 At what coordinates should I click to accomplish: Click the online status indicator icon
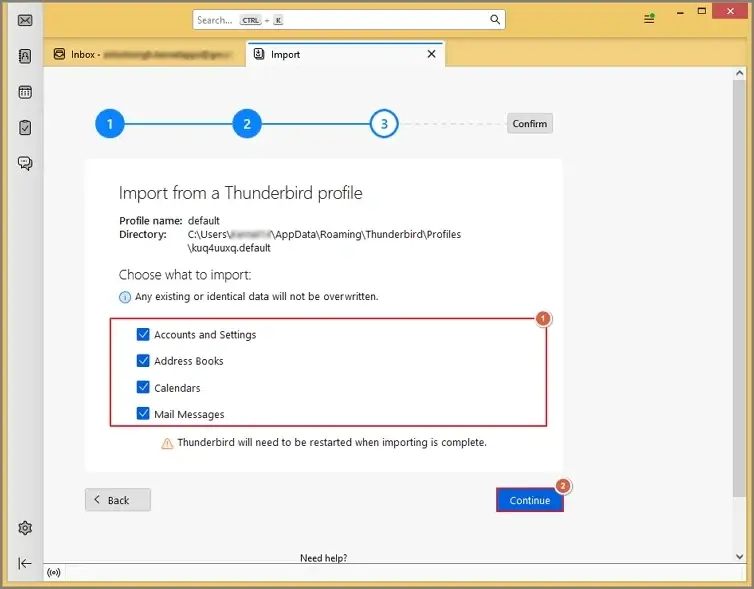pos(54,572)
